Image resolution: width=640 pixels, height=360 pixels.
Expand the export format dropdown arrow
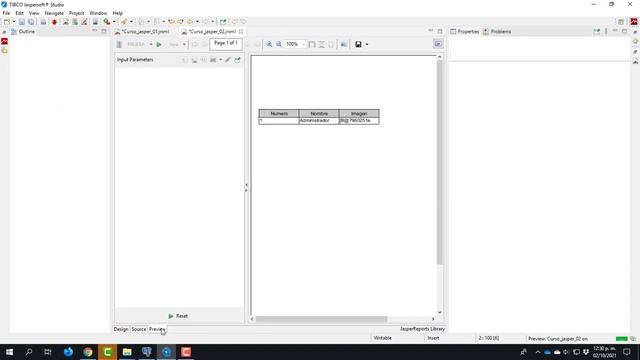pyautogui.click(x=367, y=44)
